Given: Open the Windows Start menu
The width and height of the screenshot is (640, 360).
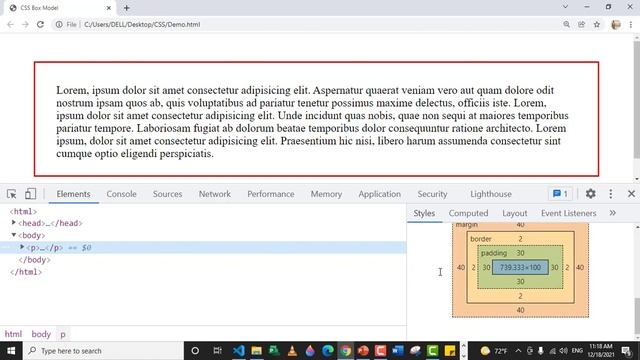Looking at the screenshot, I should 11,351.
